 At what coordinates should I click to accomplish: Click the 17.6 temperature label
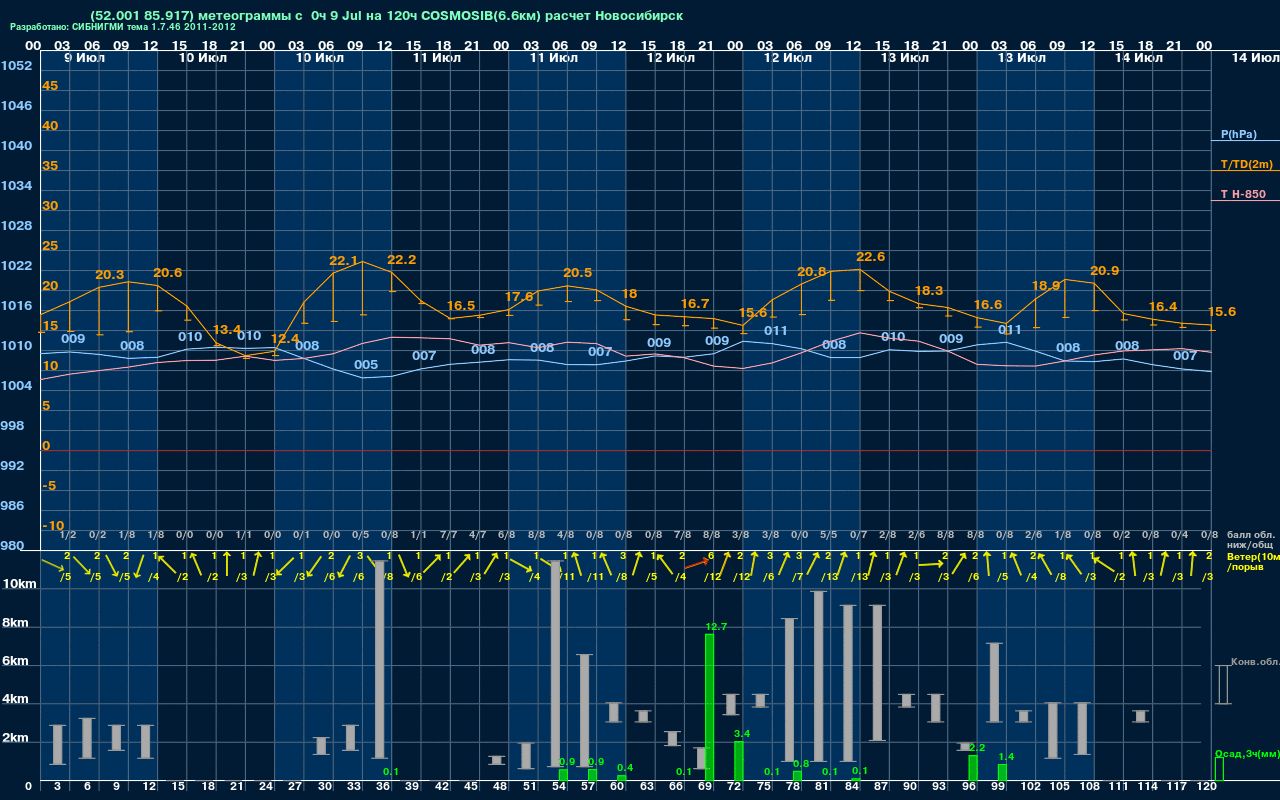tap(519, 297)
